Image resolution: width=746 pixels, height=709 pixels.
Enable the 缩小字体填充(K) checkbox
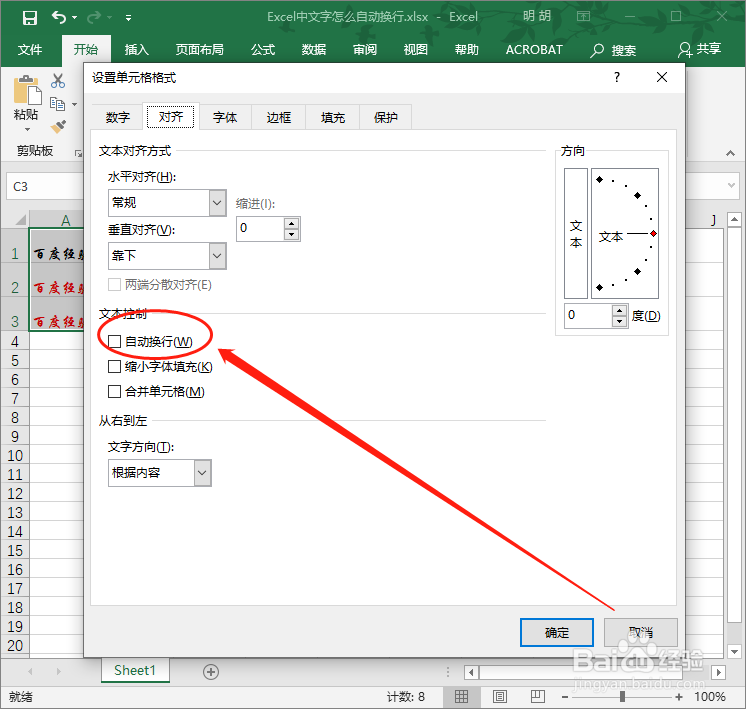coord(114,366)
